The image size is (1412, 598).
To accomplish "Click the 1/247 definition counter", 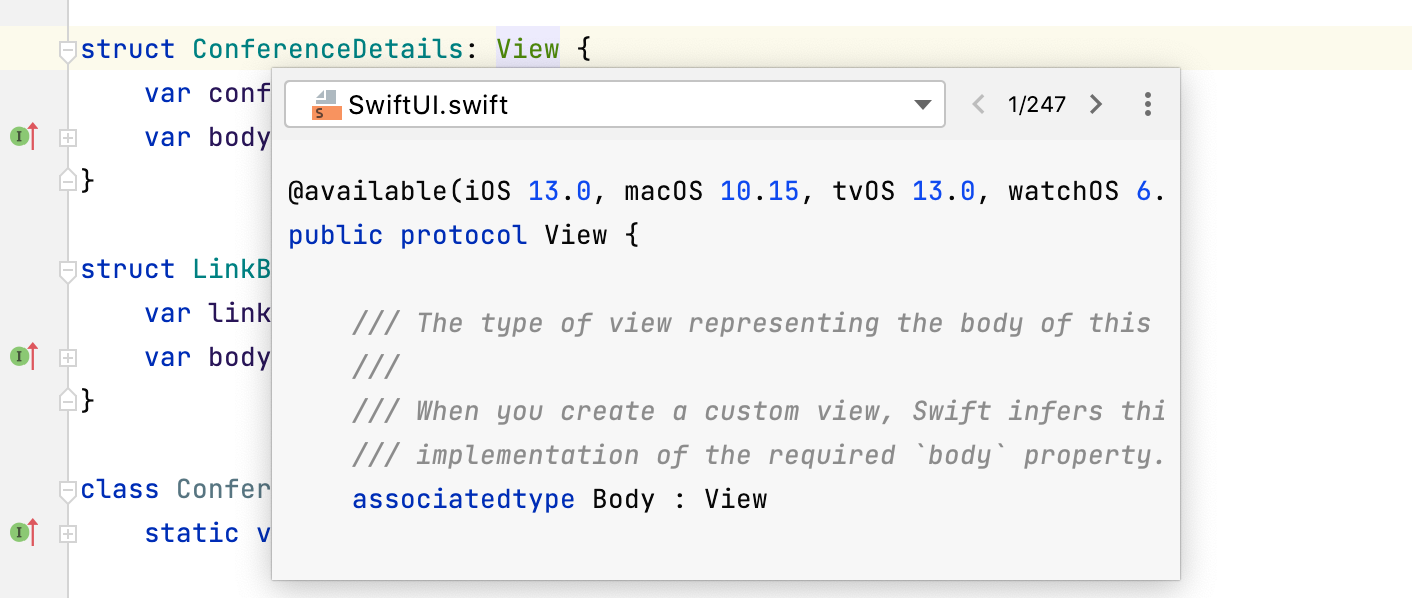I will (x=1037, y=104).
